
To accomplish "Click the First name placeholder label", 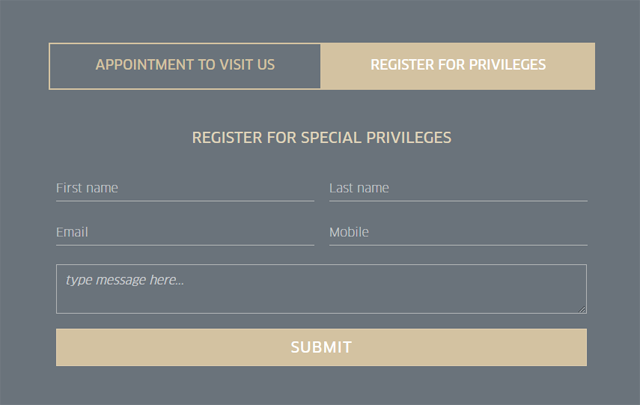I will (87, 188).
